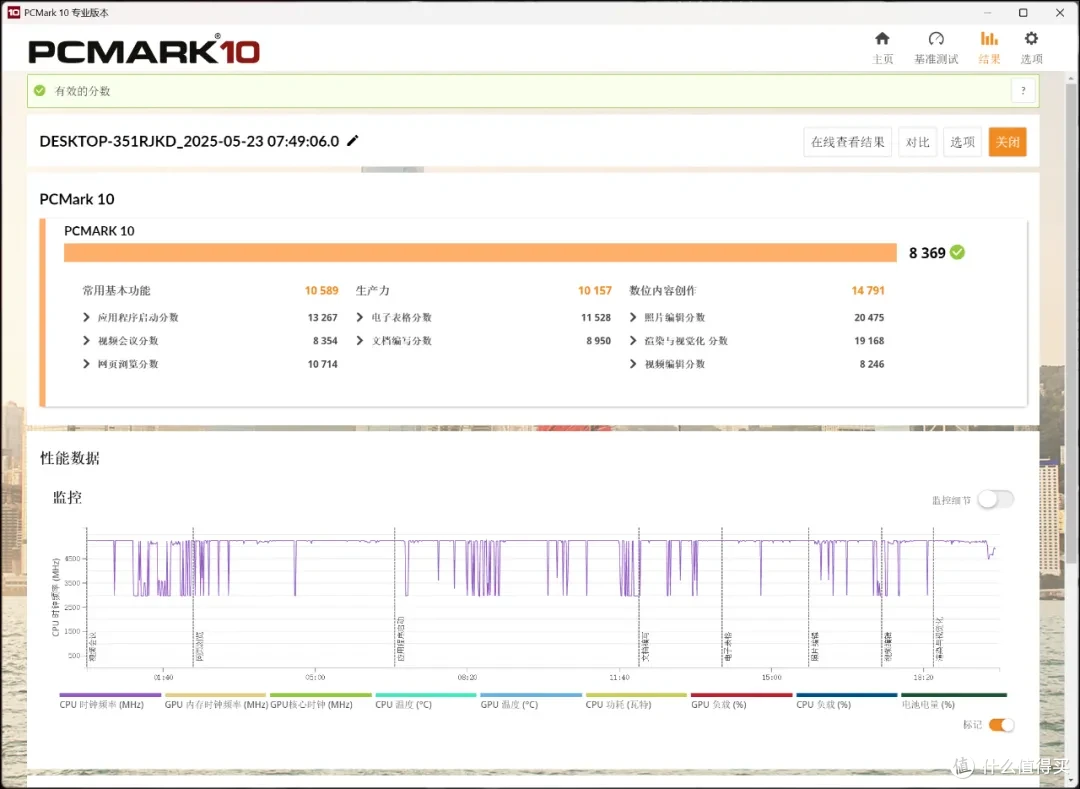Viewport: 1080px width, 789px height.
Task: Click the 选项 button beside 对比
Action: (x=962, y=142)
